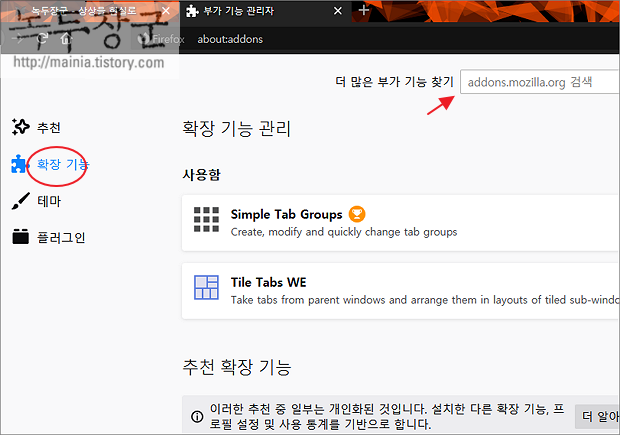
Task: Click the info icon in recommendation notice
Action: pos(197,416)
